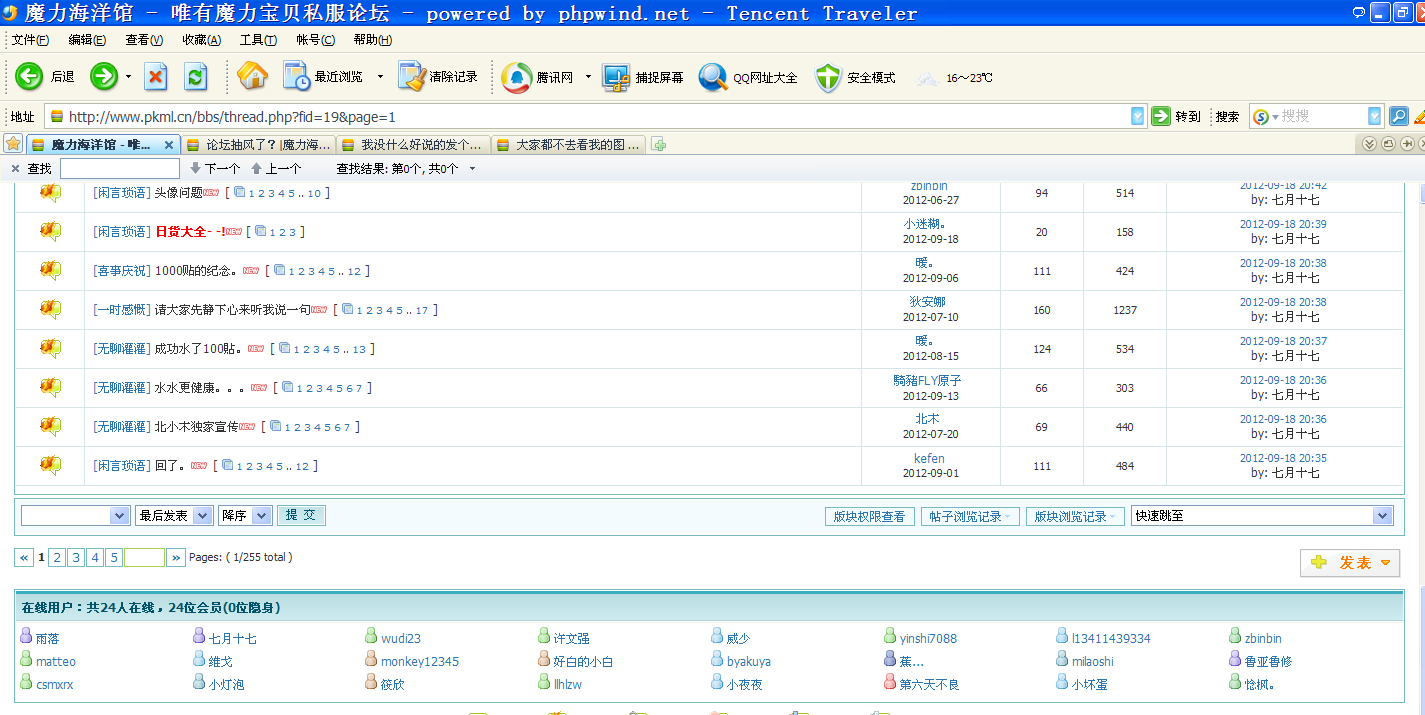Click the 清除记录 toolbar icon

(412, 77)
